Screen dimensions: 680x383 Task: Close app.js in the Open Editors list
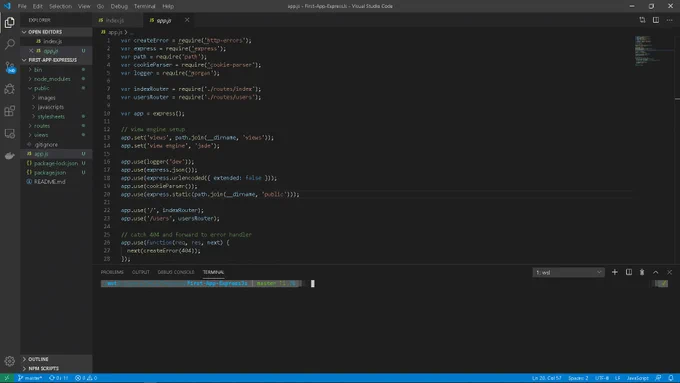click(x=31, y=51)
